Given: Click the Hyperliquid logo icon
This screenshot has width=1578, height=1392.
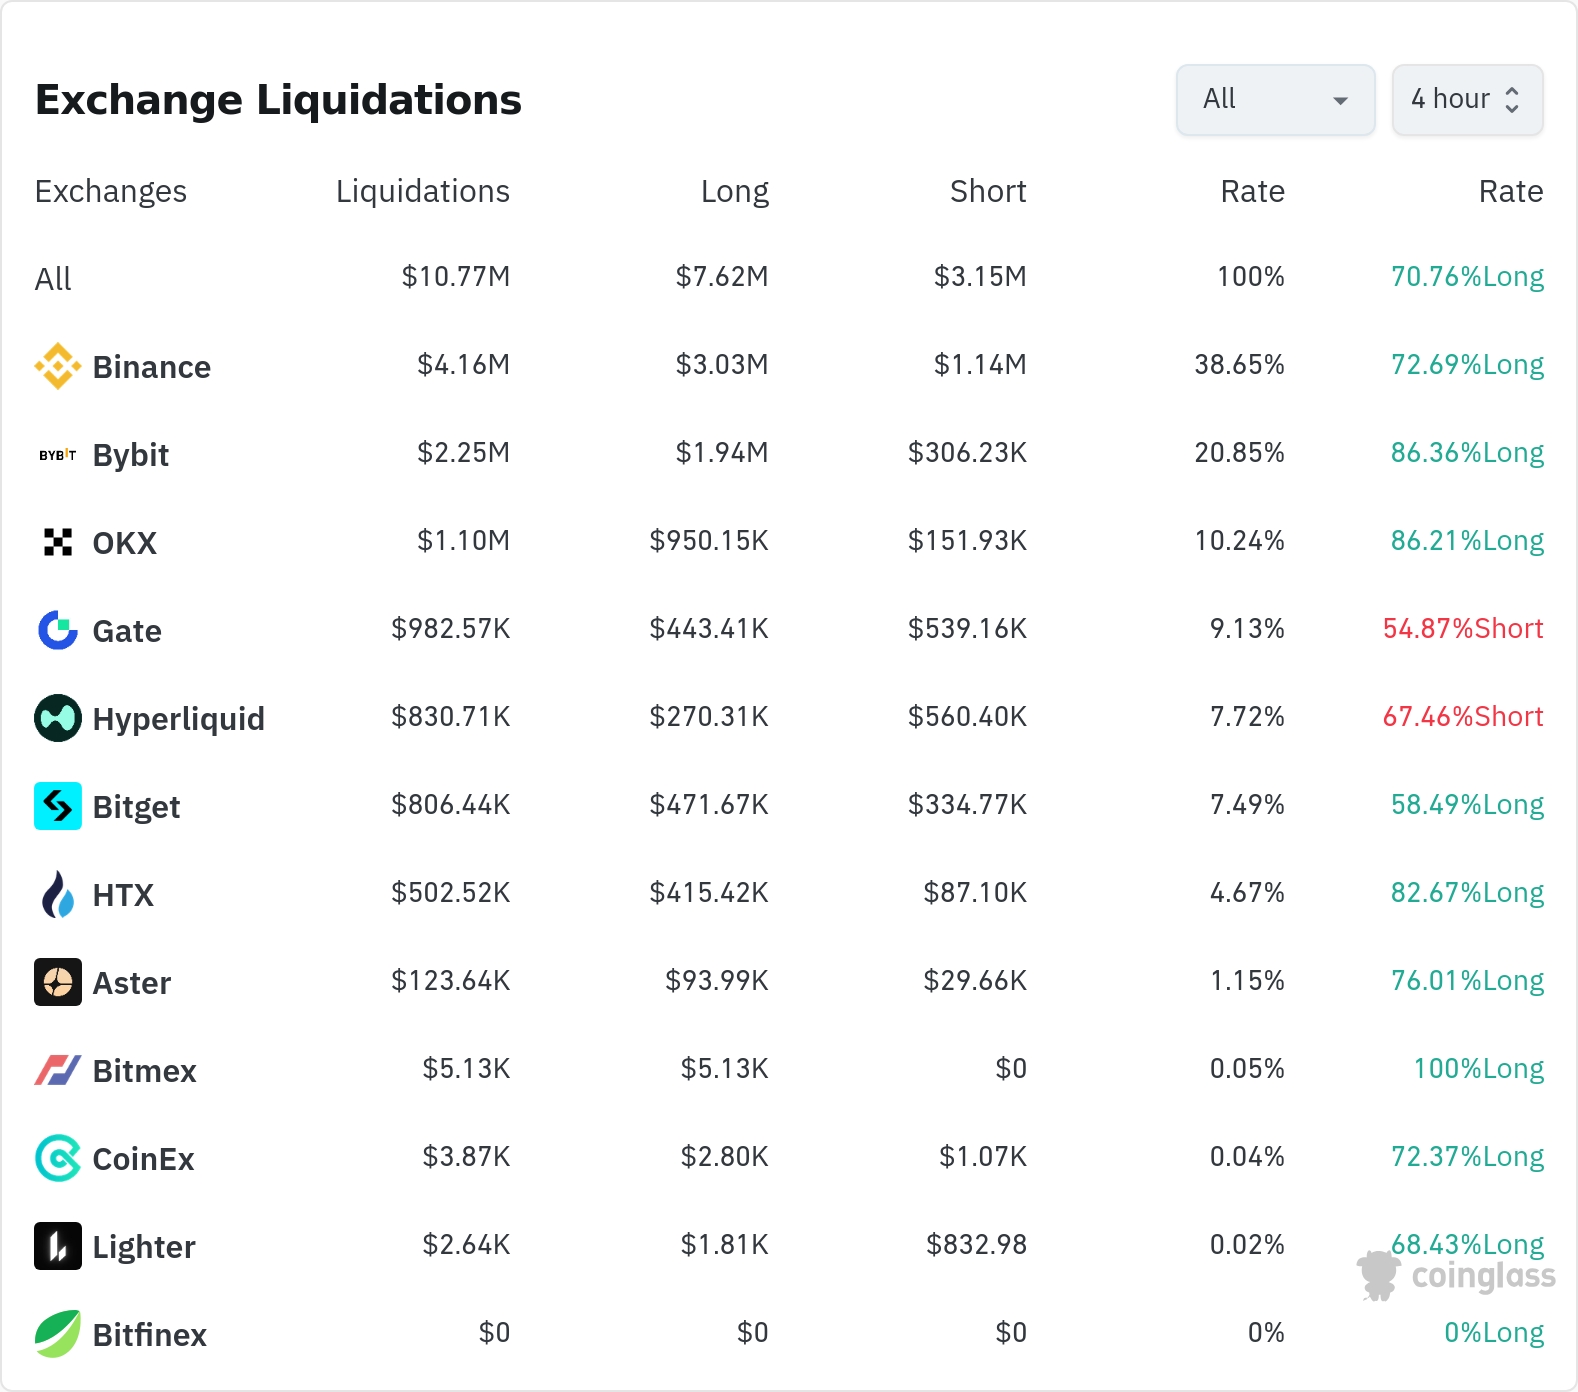Looking at the screenshot, I should 58,718.
